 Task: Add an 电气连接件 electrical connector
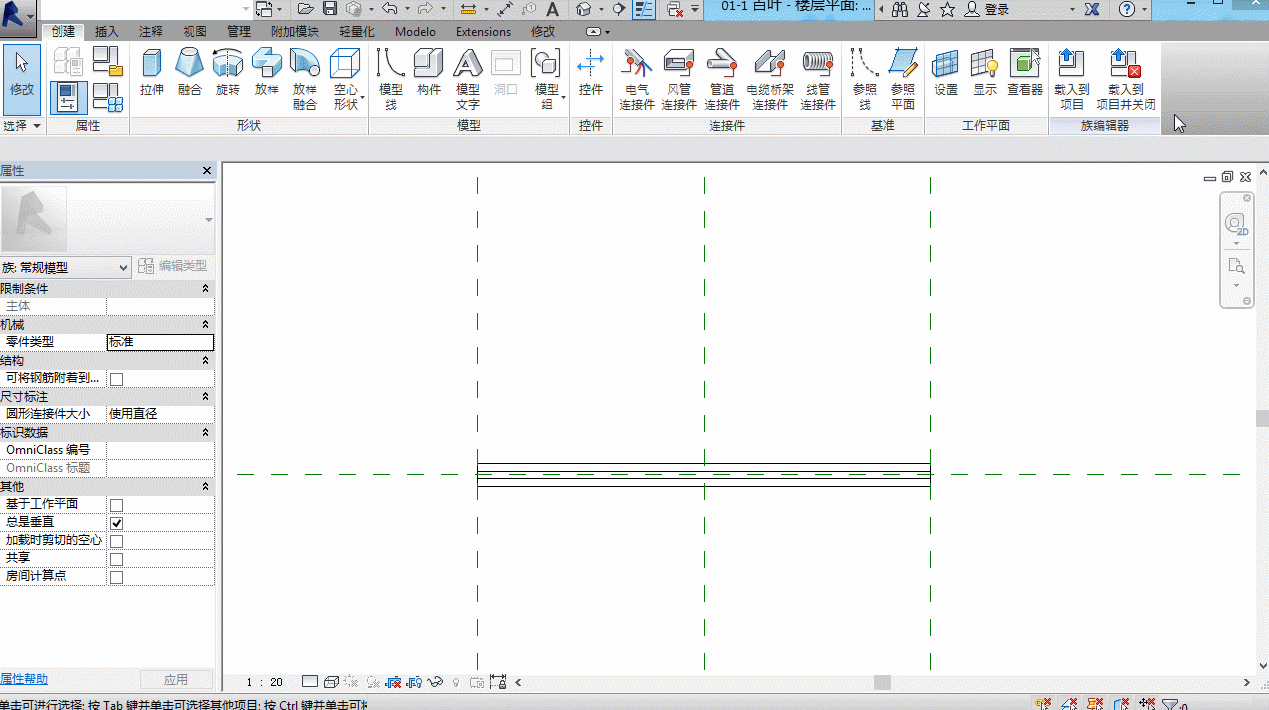click(636, 79)
